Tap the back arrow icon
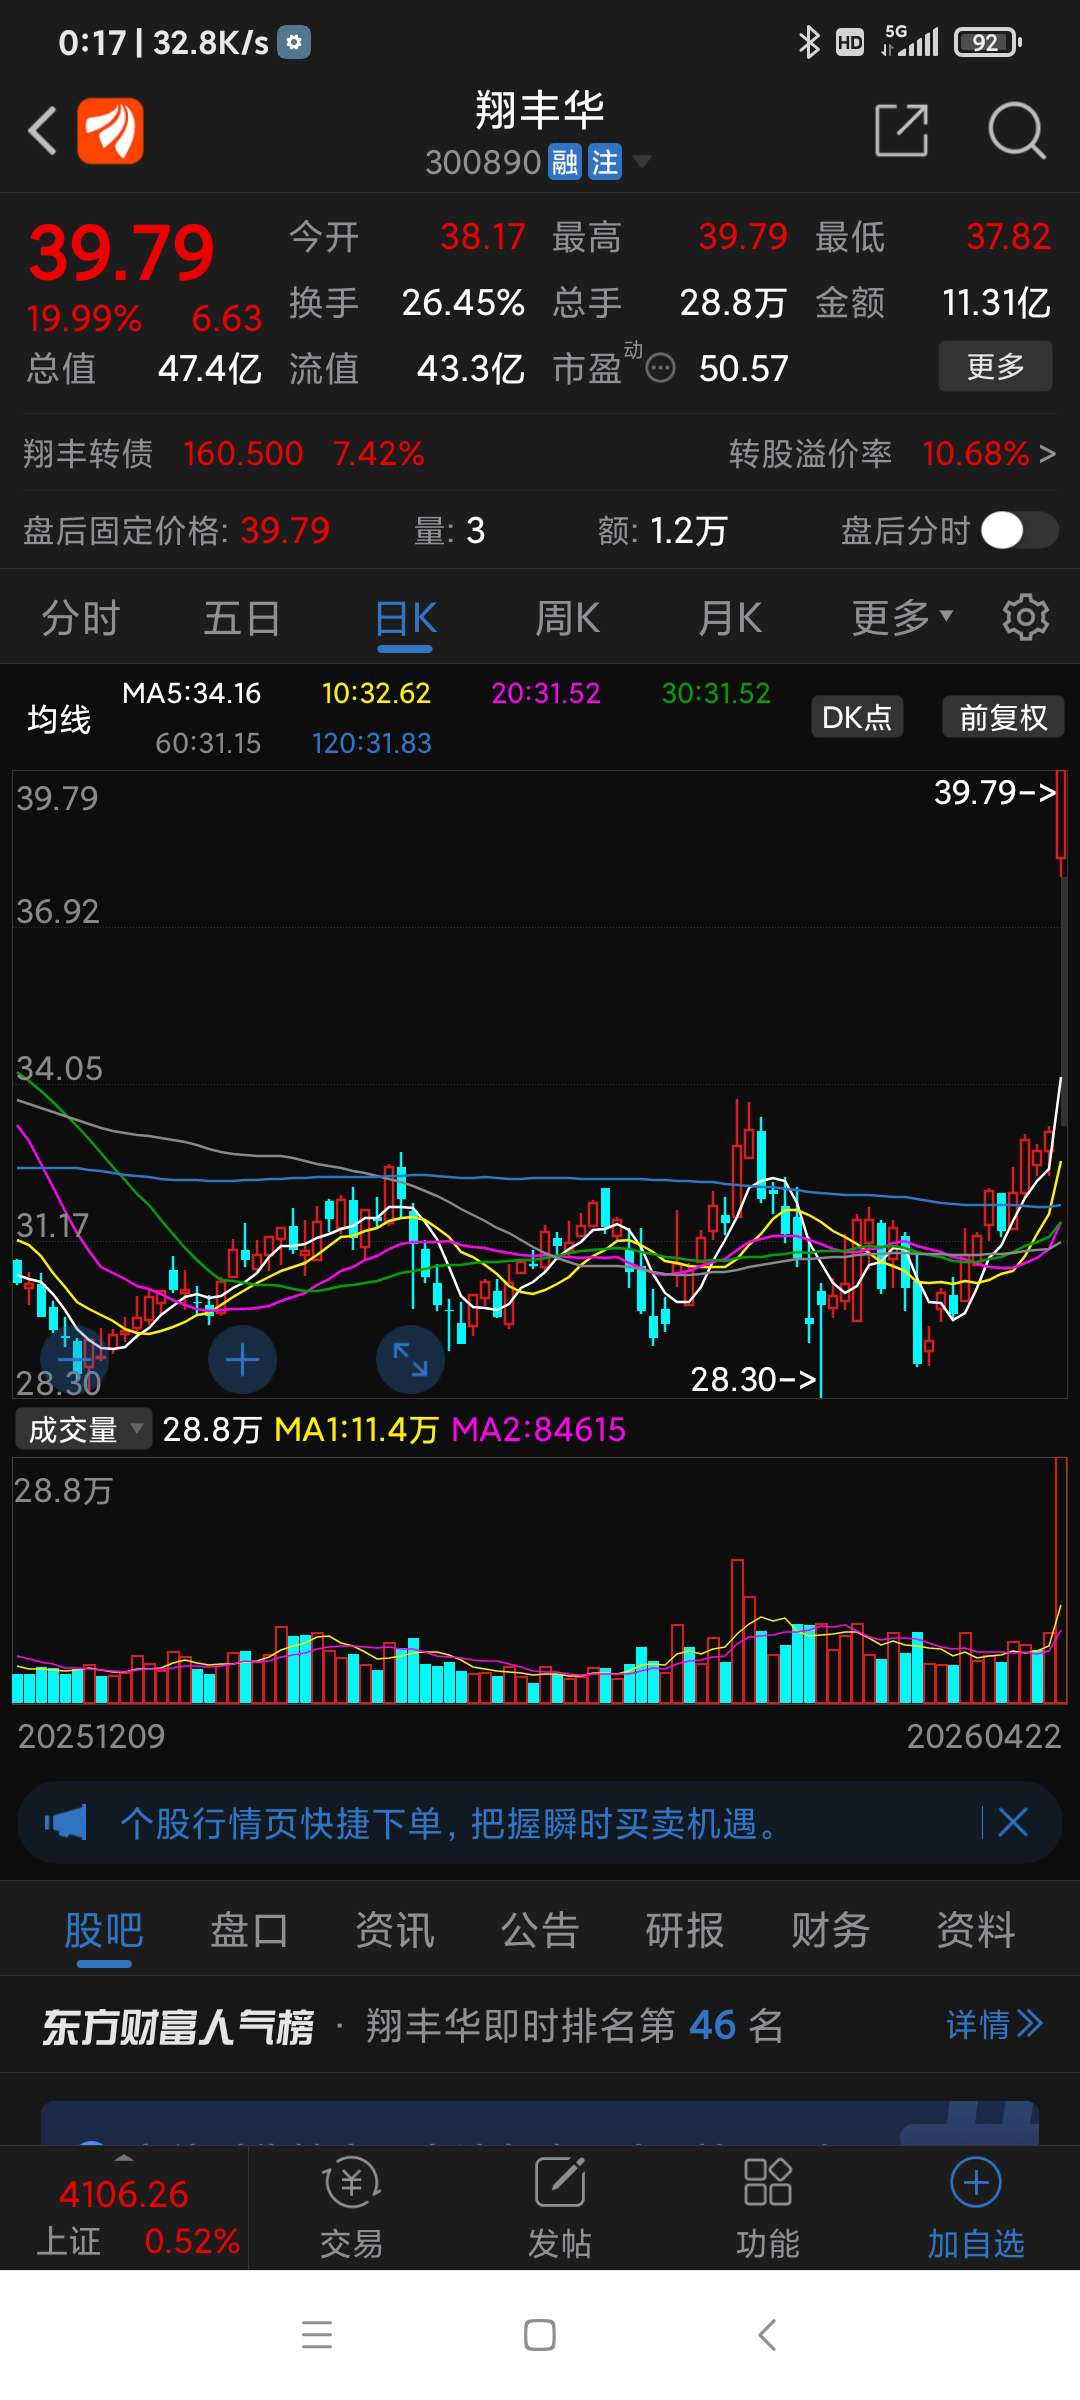The image size is (1080, 2400). point(42,130)
